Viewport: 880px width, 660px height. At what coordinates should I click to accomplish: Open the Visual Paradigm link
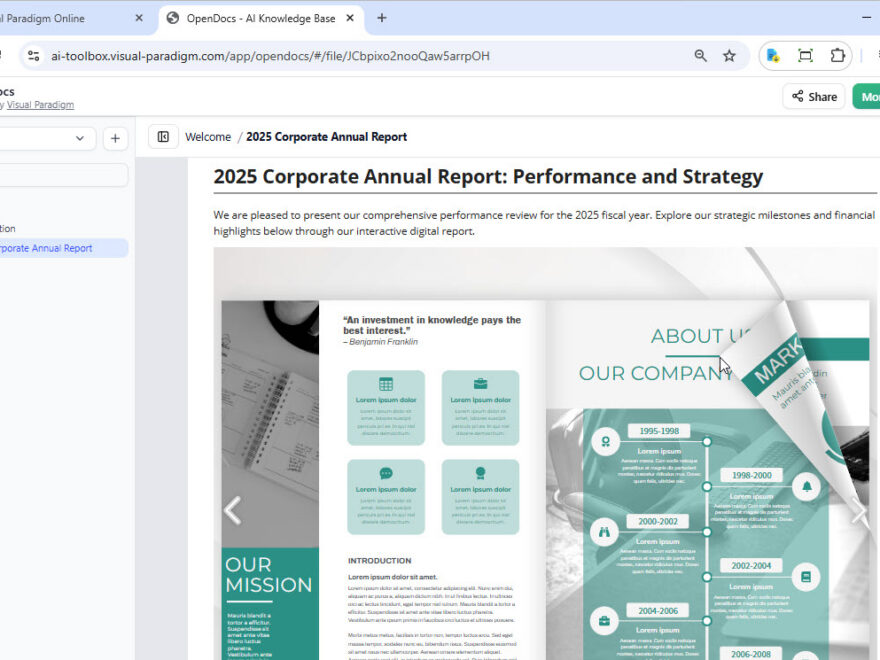pyautogui.click(x=40, y=105)
